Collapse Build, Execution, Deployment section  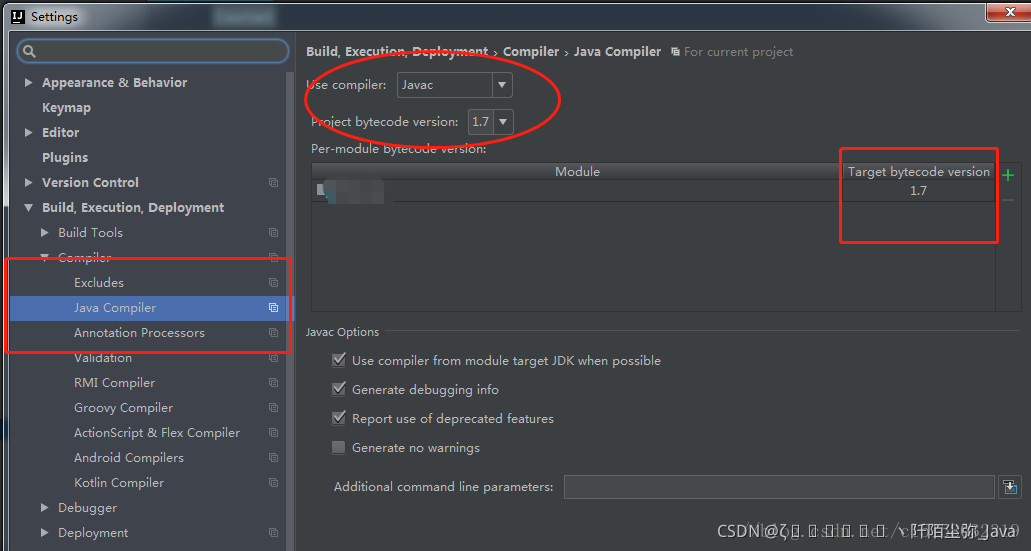click(x=28, y=207)
